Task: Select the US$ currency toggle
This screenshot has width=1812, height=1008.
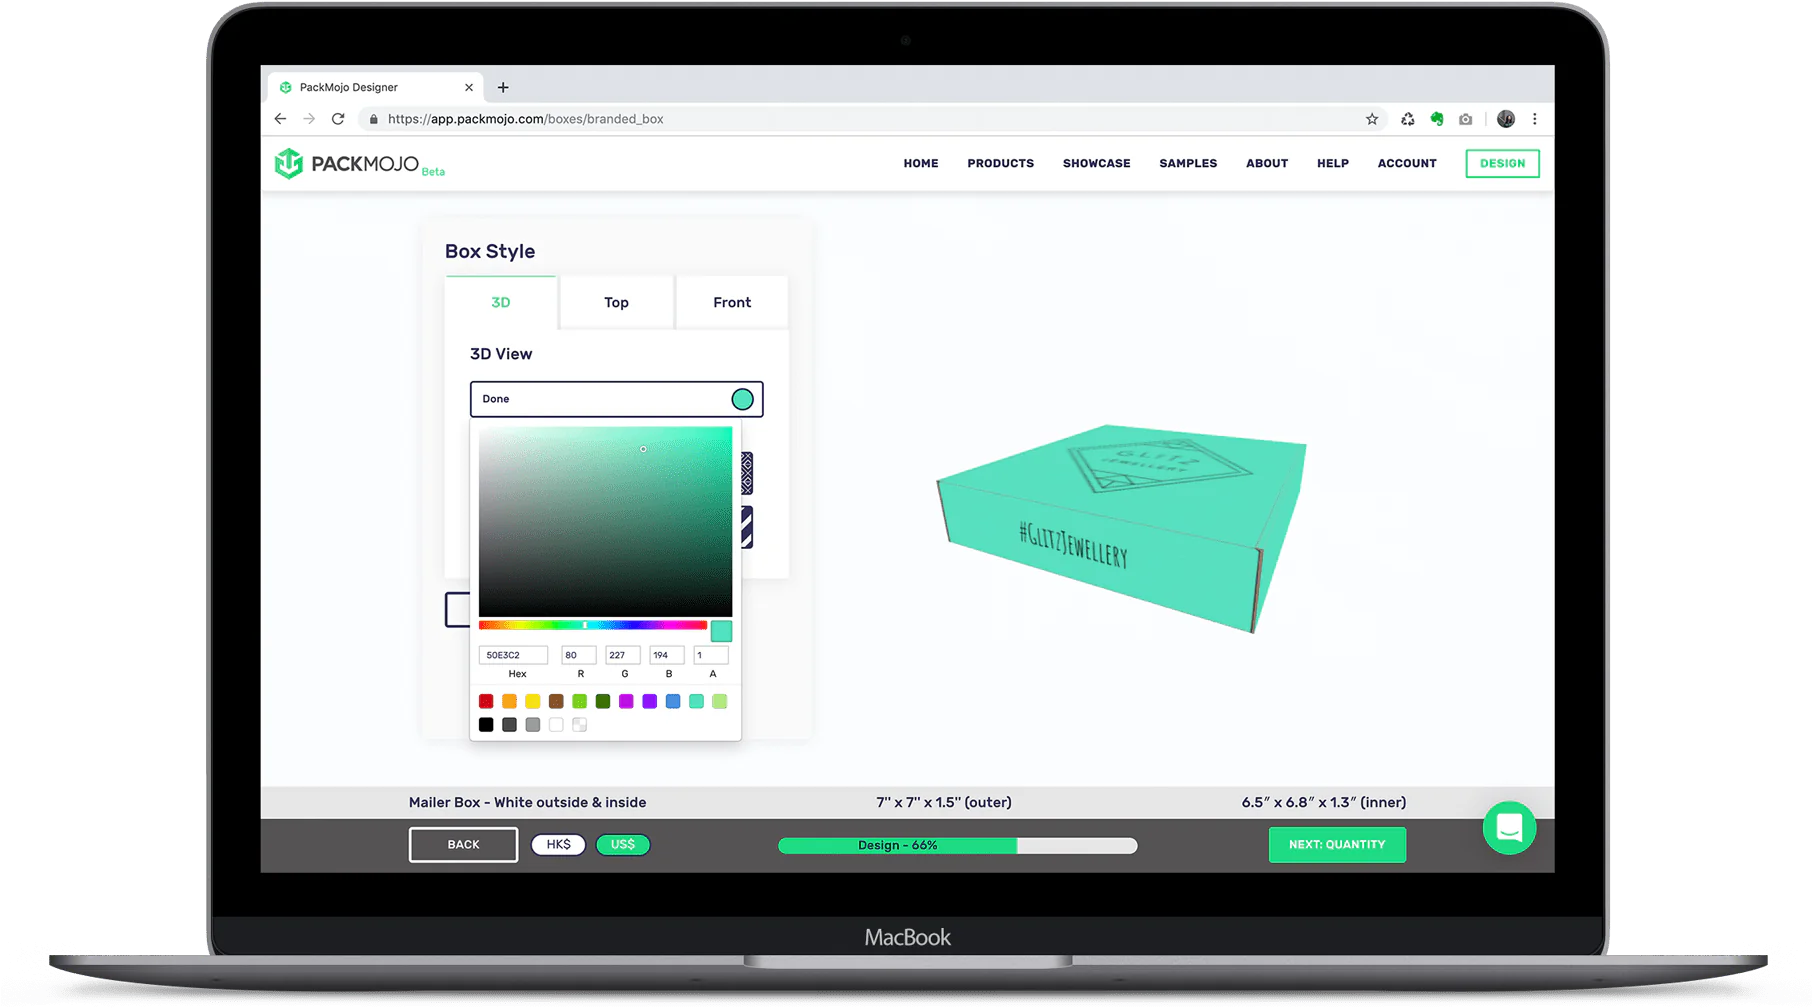Action: click(623, 845)
